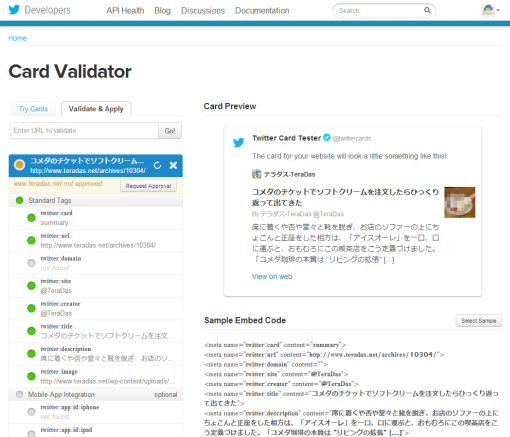Click the 'www.teradas.net not approved' notice
The image size is (510, 437).
[58, 184]
